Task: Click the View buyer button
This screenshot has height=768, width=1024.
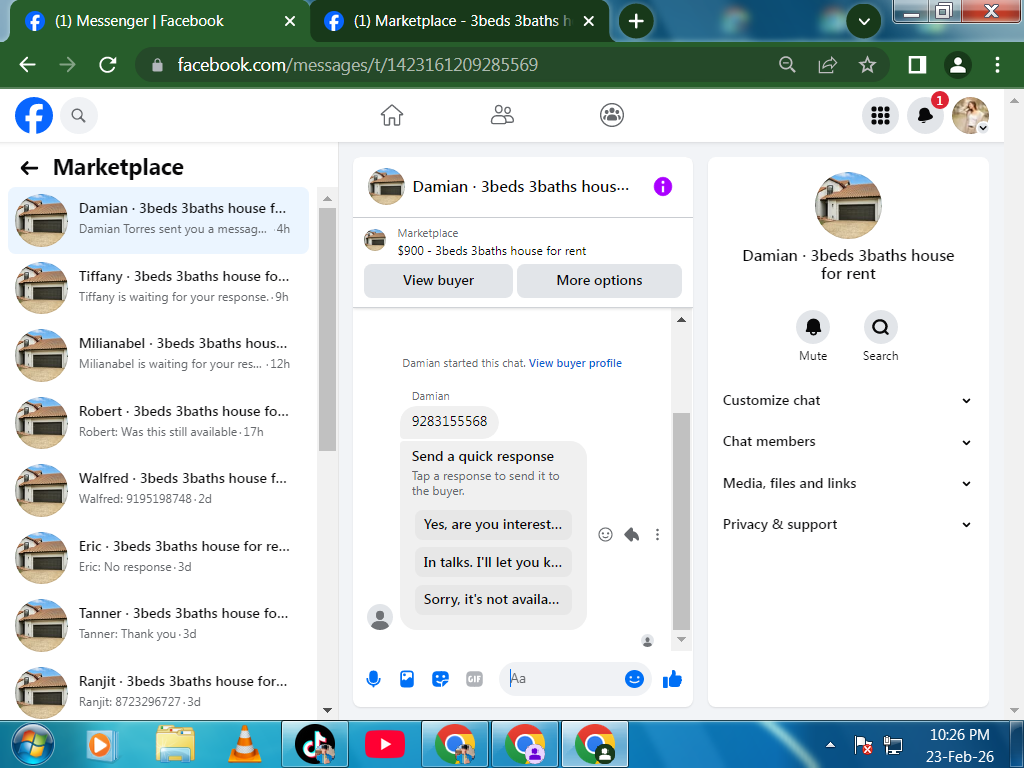Action: (x=438, y=281)
